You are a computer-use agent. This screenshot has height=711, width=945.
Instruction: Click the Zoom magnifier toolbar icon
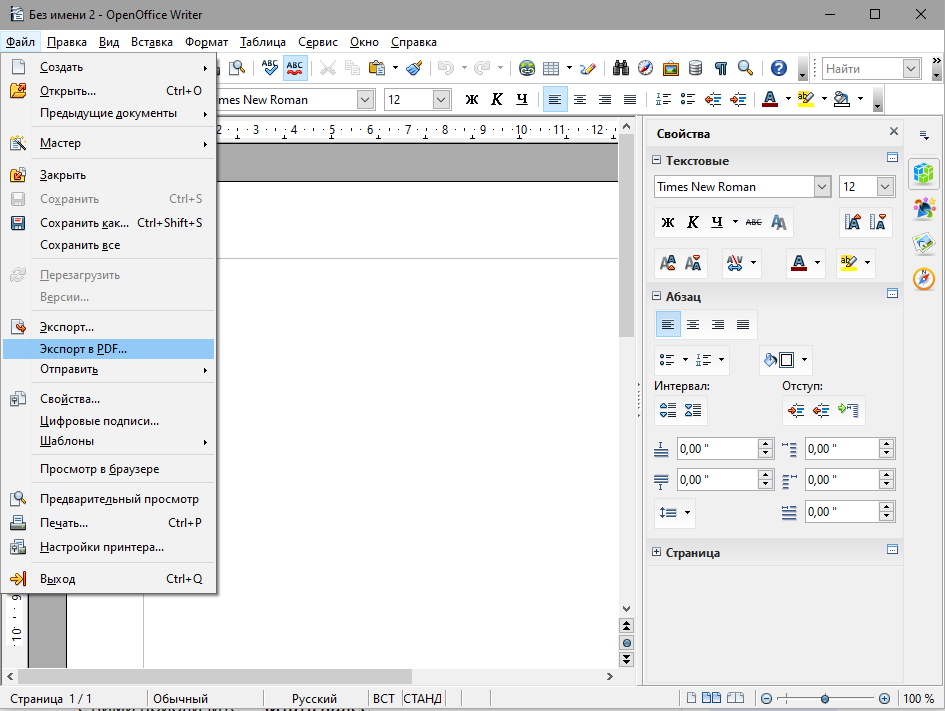[x=746, y=68]
